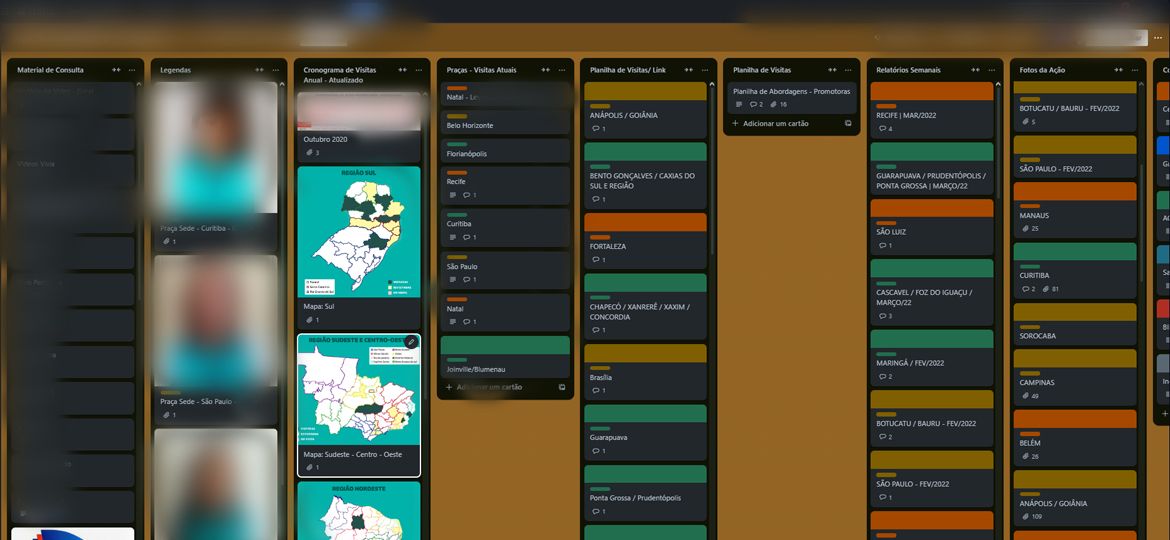Screen dimensions: 1170x540
Task: Collapse the Praças - Visitas Atuais list
Action: (x=545, y=70)
